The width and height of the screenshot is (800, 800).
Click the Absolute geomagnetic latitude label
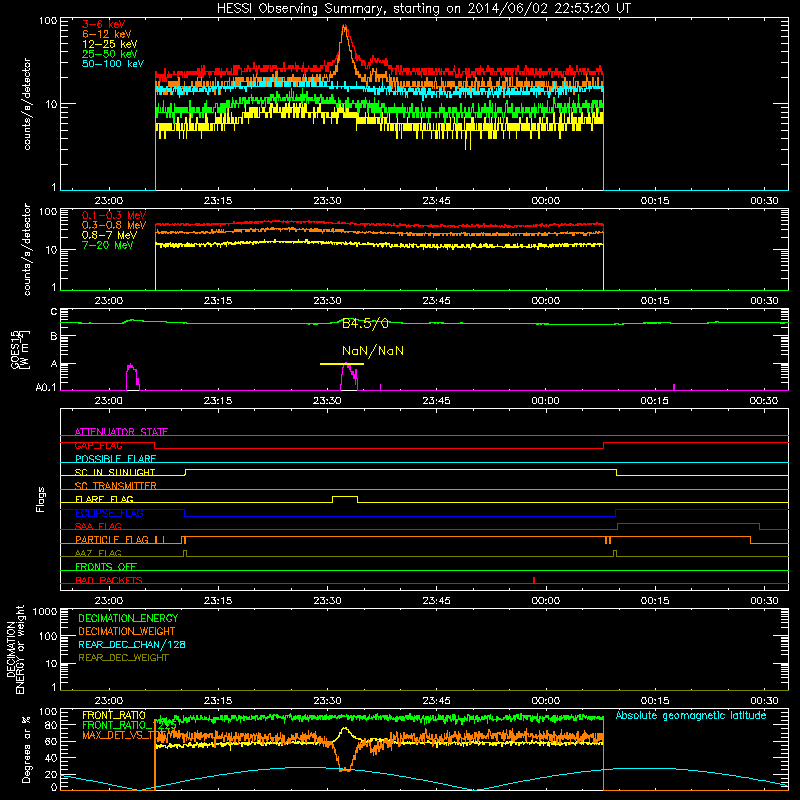coord(691,715)
